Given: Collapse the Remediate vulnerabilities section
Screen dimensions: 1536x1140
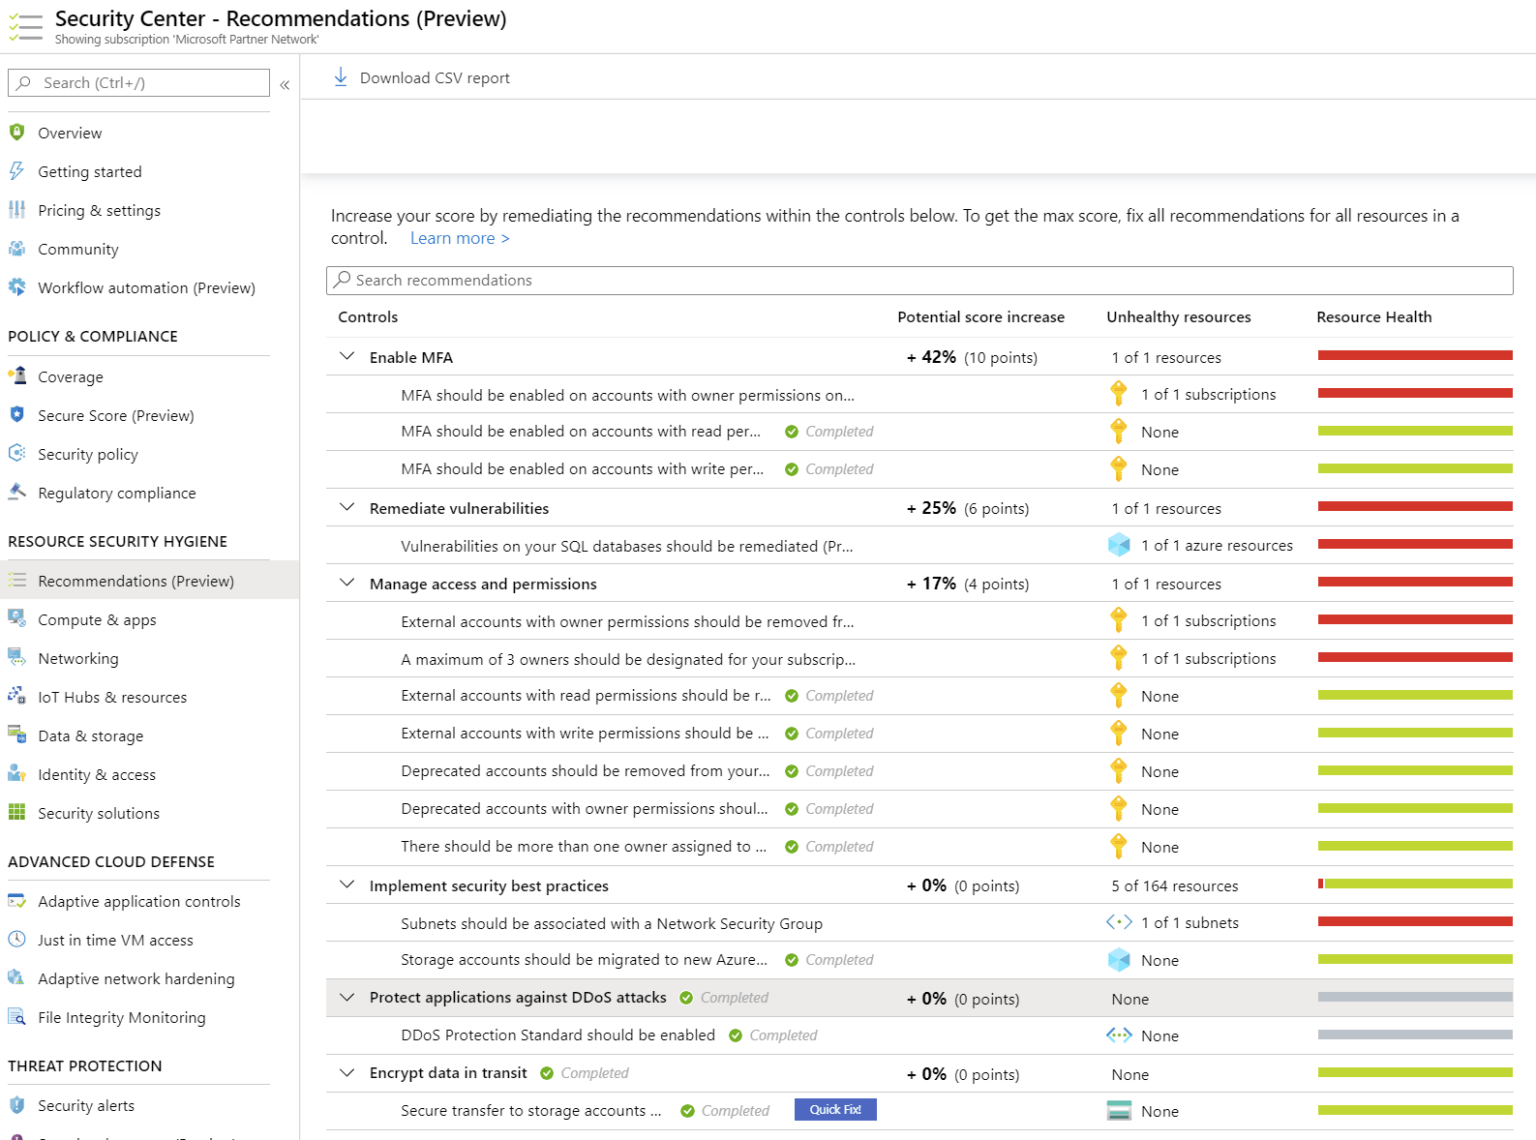Looking at the screenshot, I should pyautogui.click(x=347, y=507).
